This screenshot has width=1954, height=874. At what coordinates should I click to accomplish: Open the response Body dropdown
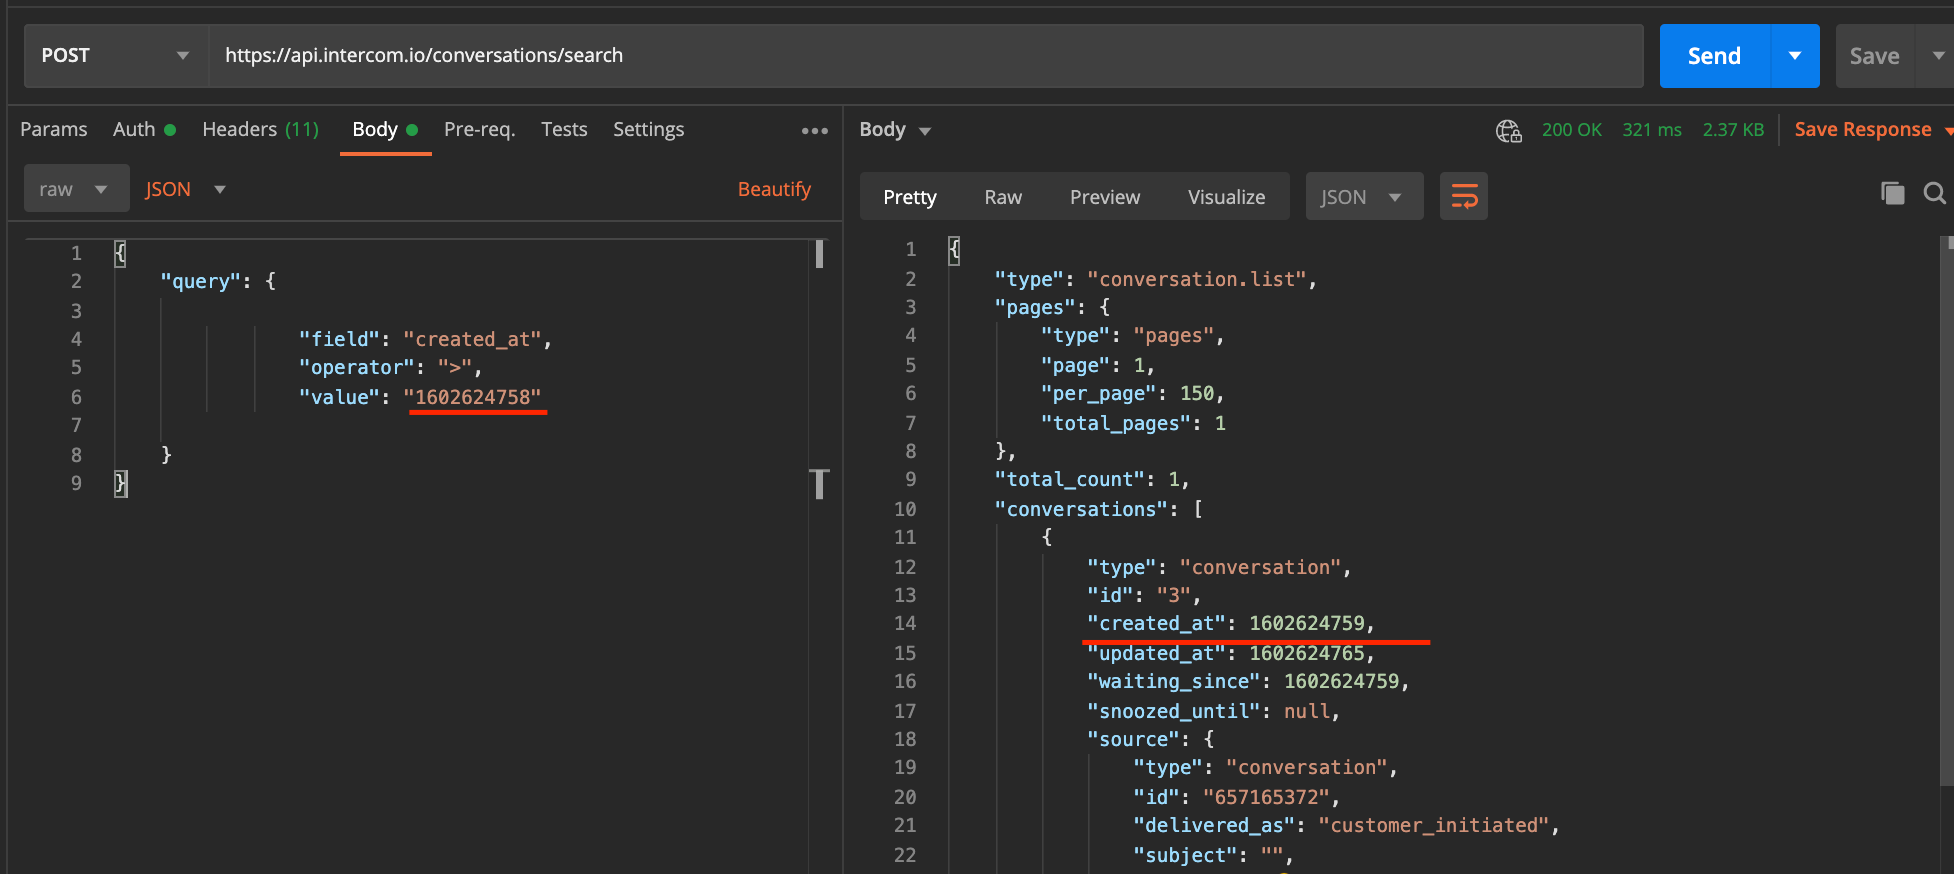point(895,130)
